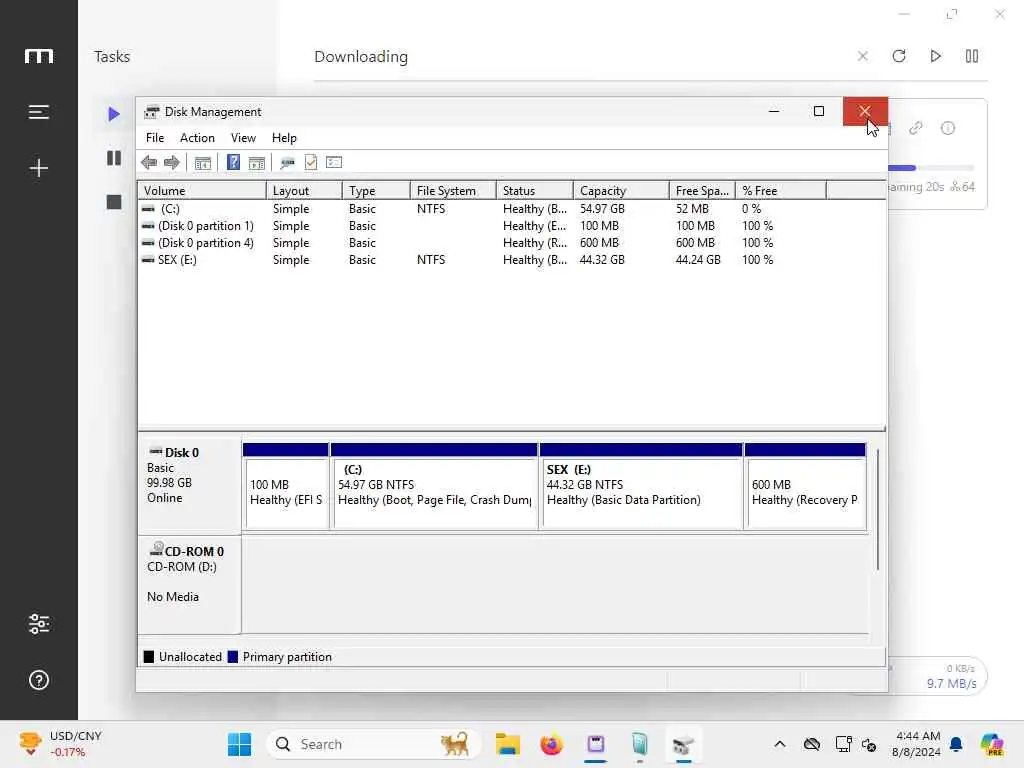
Task: Click the Back arrow in Disk Management toolbar
Action: (x=149, y=163)
